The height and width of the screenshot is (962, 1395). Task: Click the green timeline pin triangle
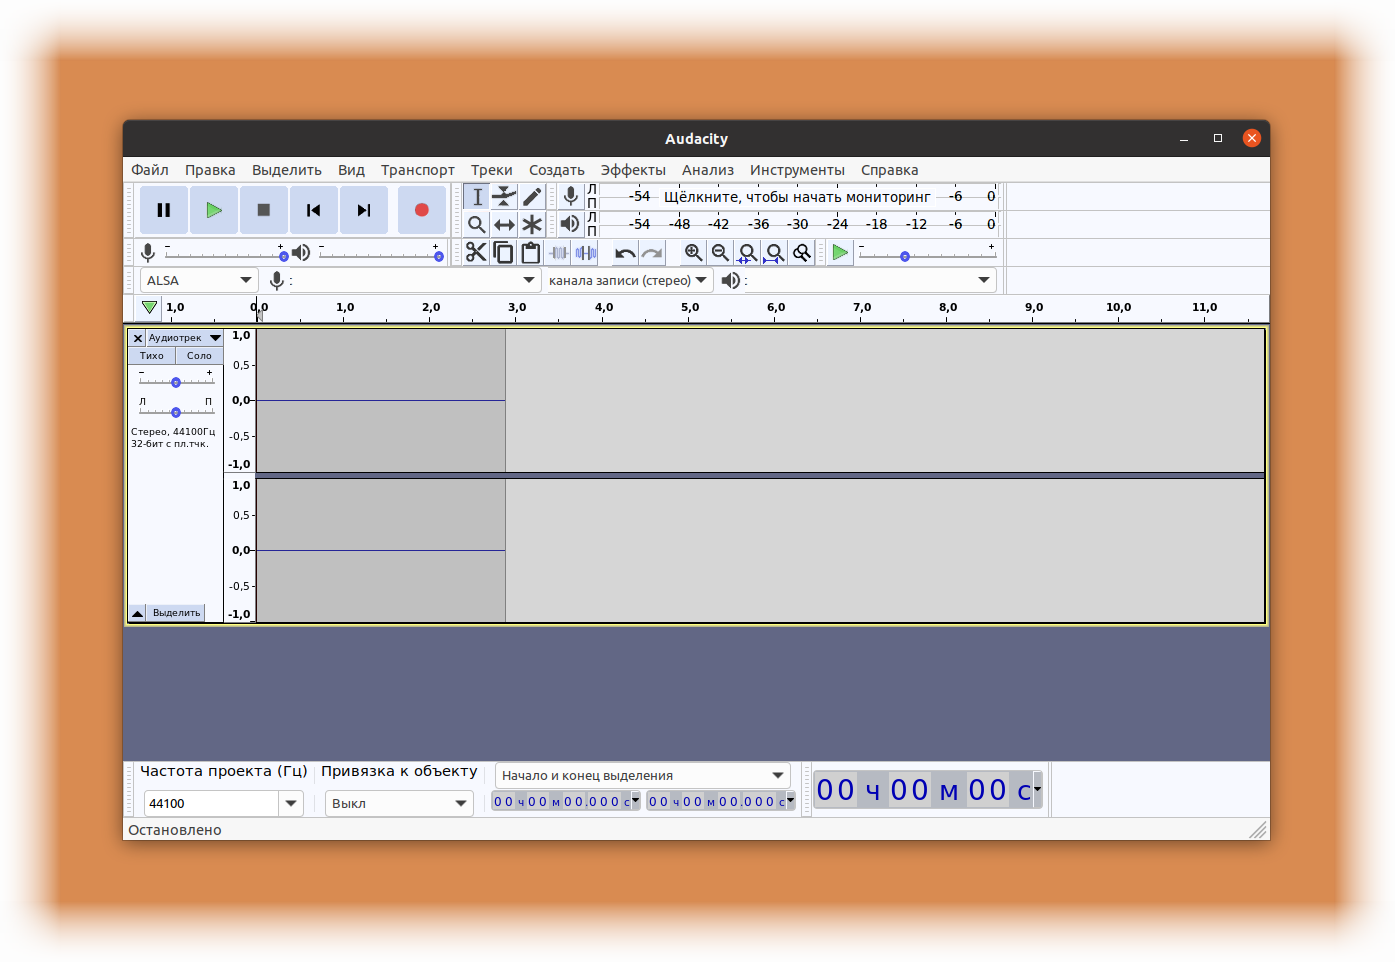tap(149, 307)
